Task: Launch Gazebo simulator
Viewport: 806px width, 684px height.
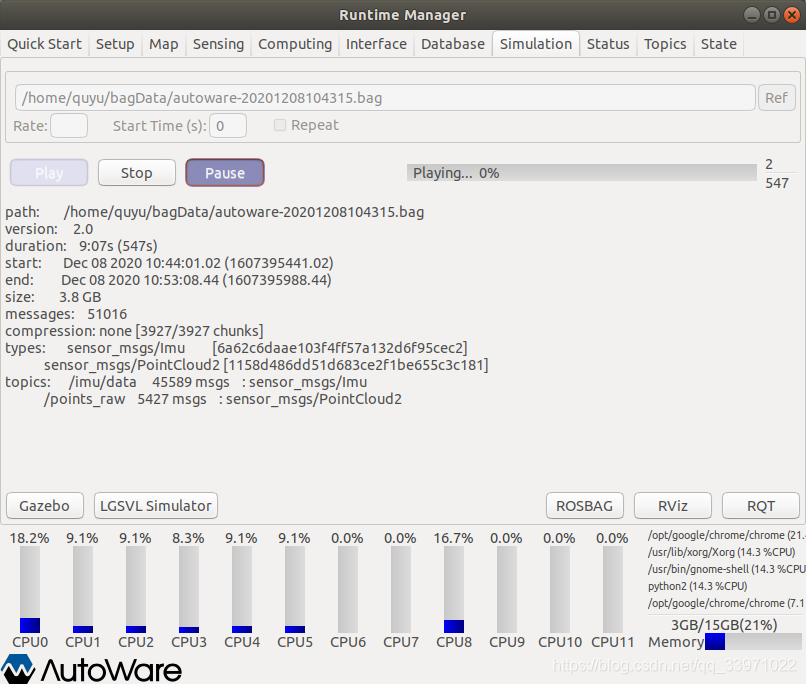Action: pos(44,506)
